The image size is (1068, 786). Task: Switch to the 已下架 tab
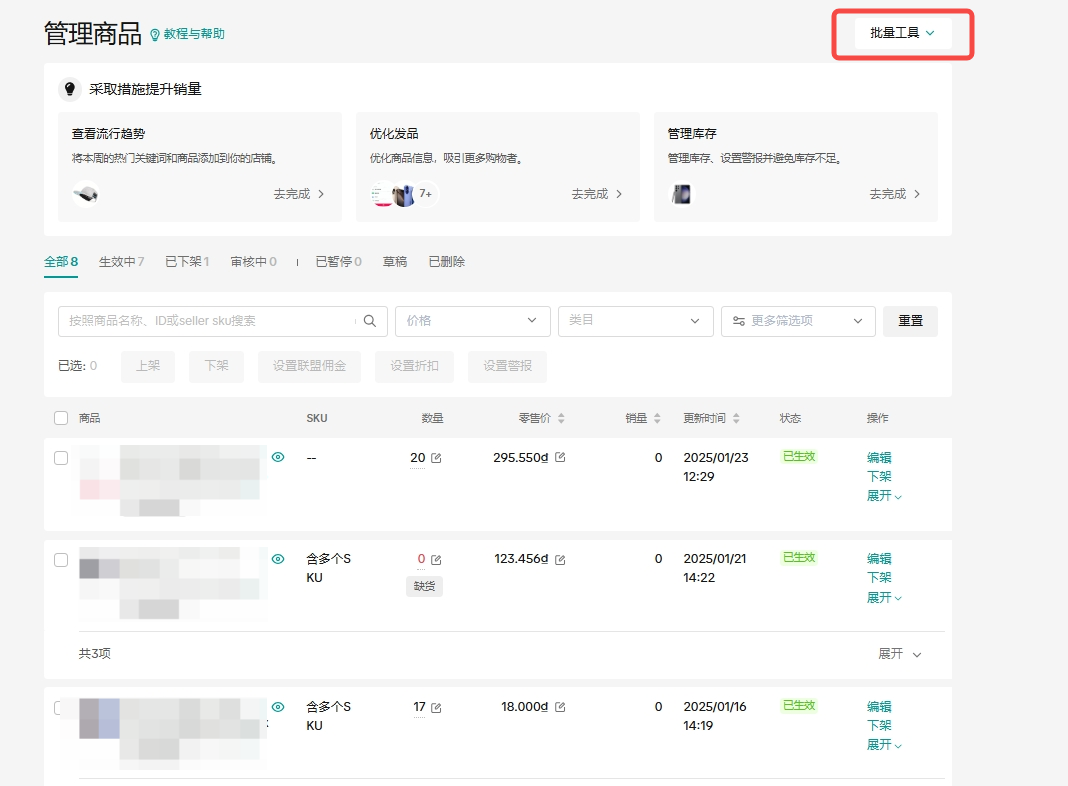click(186, 262)
